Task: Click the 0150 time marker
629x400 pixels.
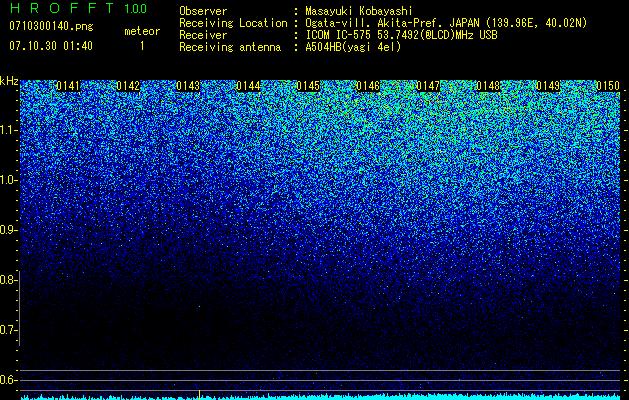Action: pyautogui.click(x=608, y=86)
